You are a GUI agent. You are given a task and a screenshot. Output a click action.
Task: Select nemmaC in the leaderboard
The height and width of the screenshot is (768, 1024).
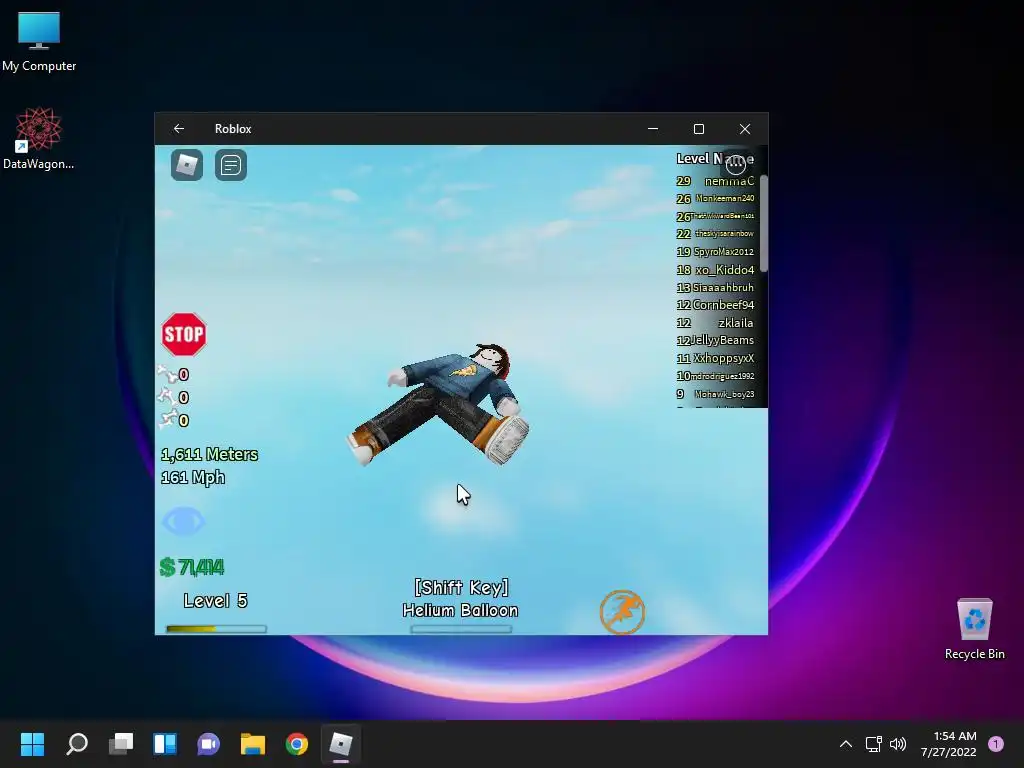coord(729,181)
